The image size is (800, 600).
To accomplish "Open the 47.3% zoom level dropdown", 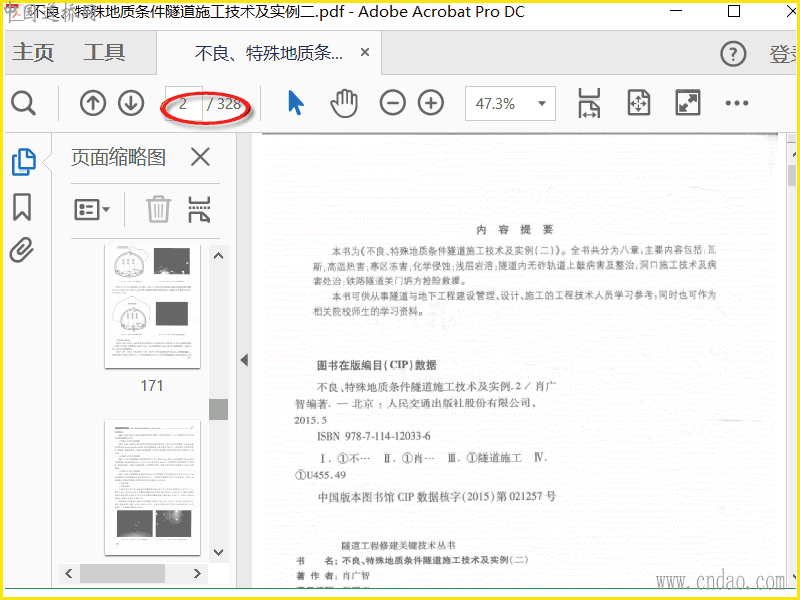I will click(510, 104).
